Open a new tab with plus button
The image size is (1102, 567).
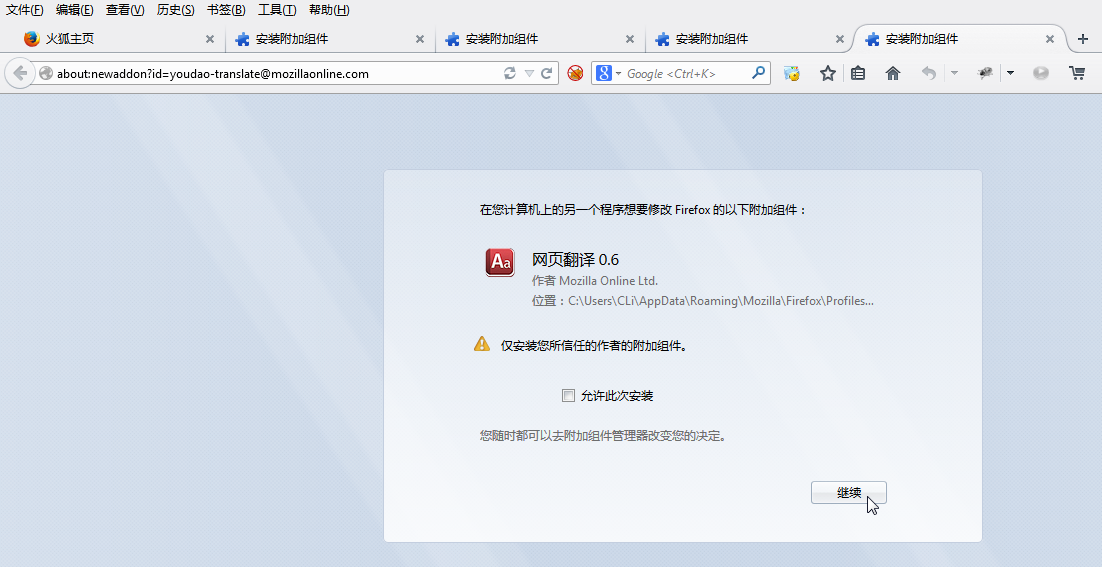(x=1083, y=39)
